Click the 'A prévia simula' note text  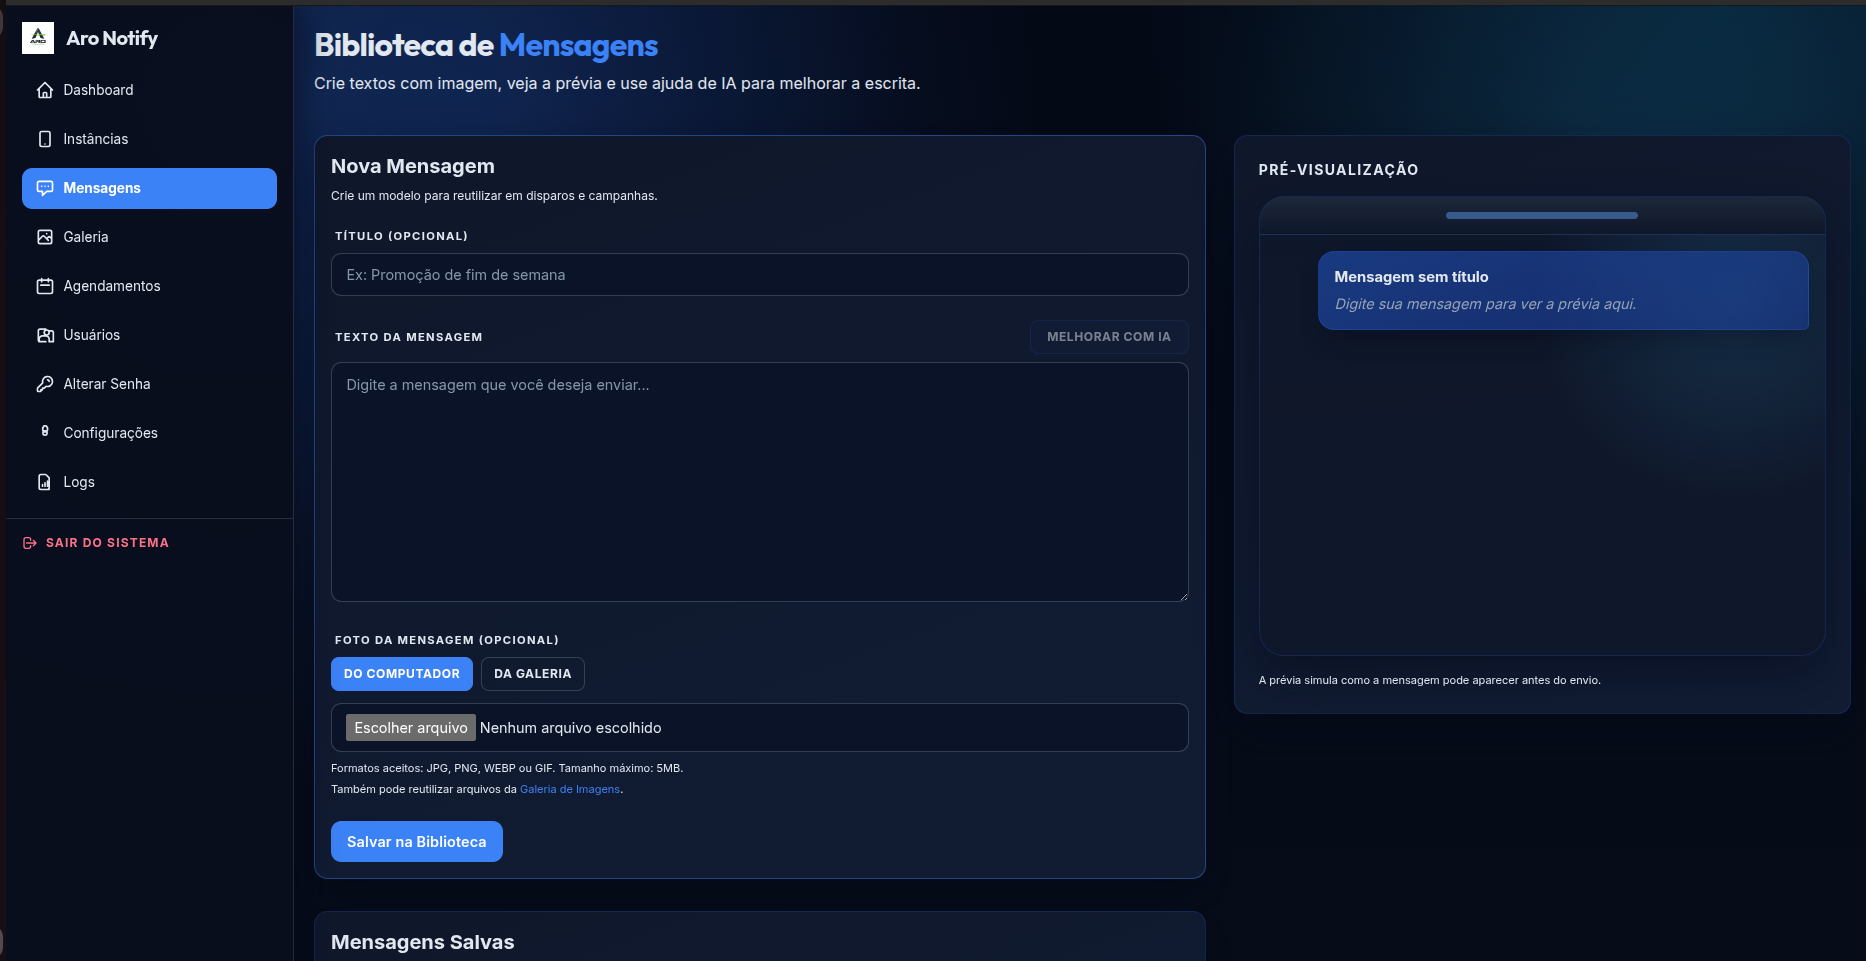(x=1430, y=680)
